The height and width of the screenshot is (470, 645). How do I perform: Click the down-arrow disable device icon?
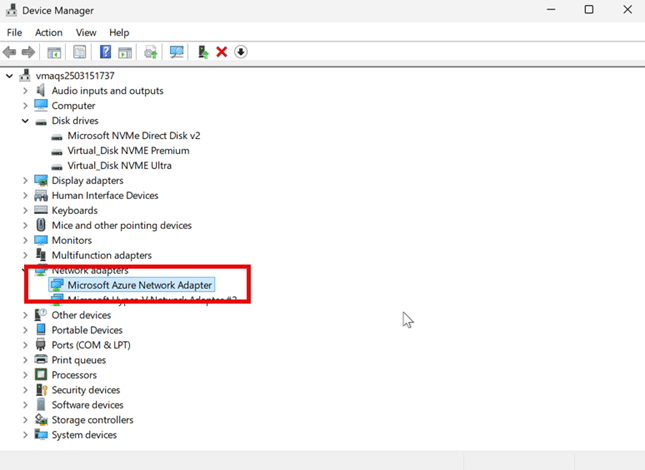click(x=241, y=52)
